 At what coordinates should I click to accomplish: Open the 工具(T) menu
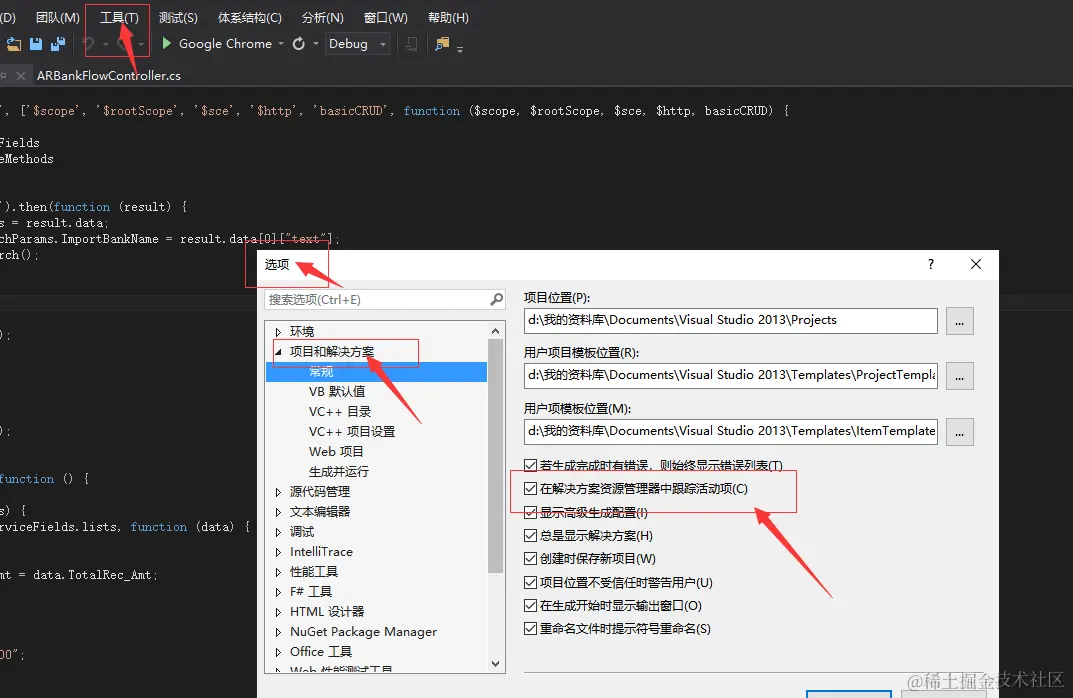click(x=119, y=18)
